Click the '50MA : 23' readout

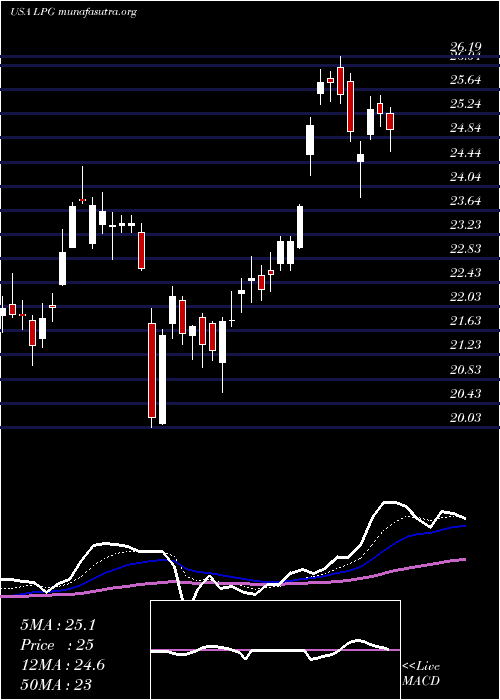point(56,685)
